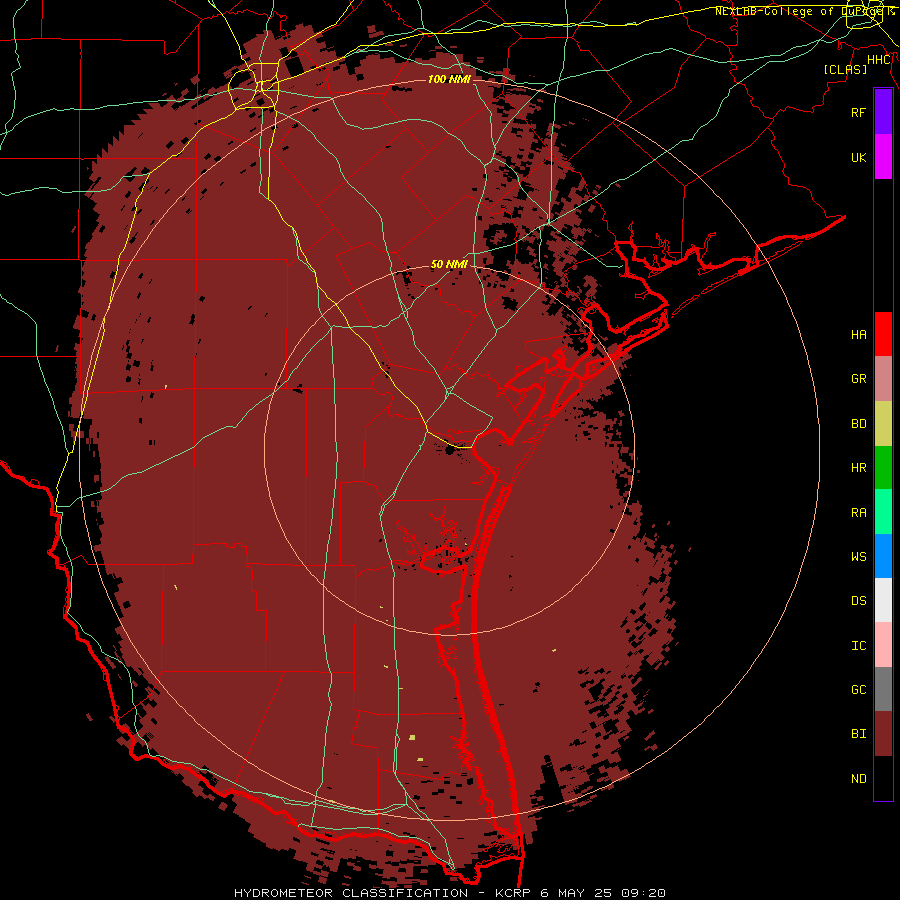The width and height of the screenshot is (900, 900).
Task: Click the DS legend label
Action: pyautogui.click(x=858, y=601)
